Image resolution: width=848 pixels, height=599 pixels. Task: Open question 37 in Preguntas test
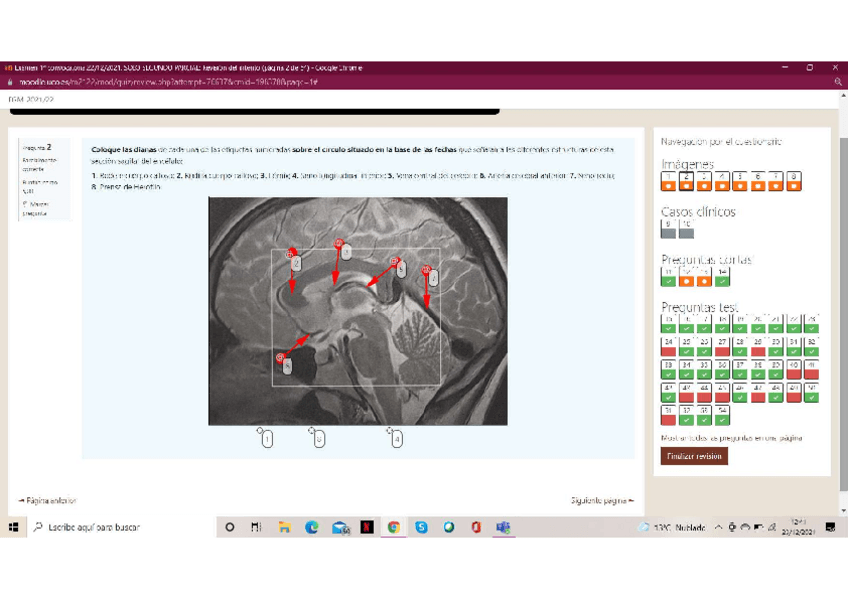[739, 370]
